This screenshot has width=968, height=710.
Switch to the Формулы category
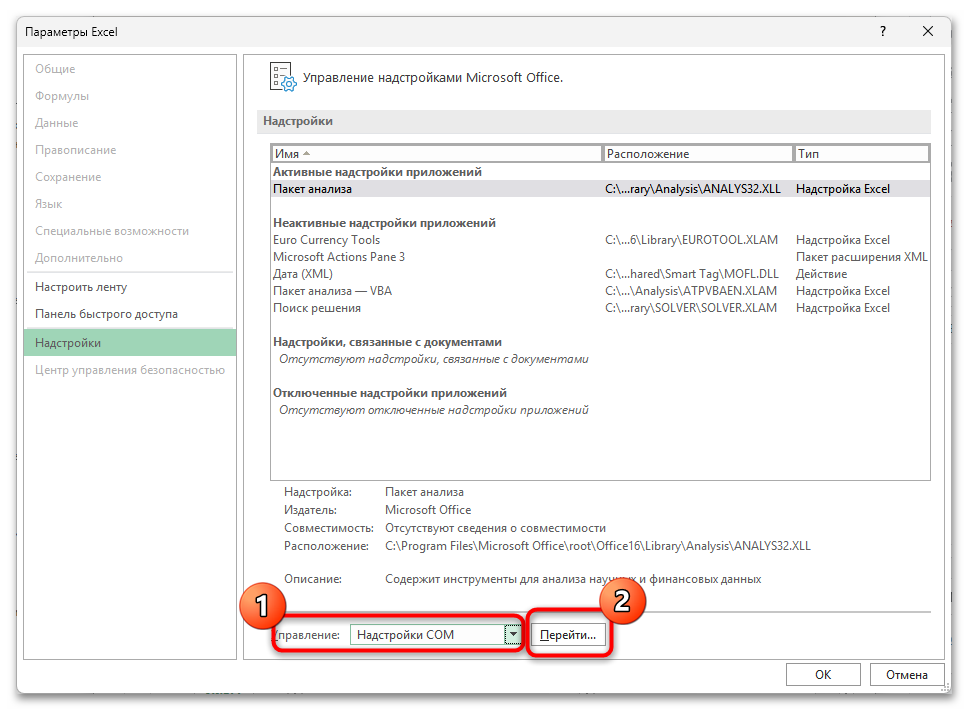tap(62, 96)
